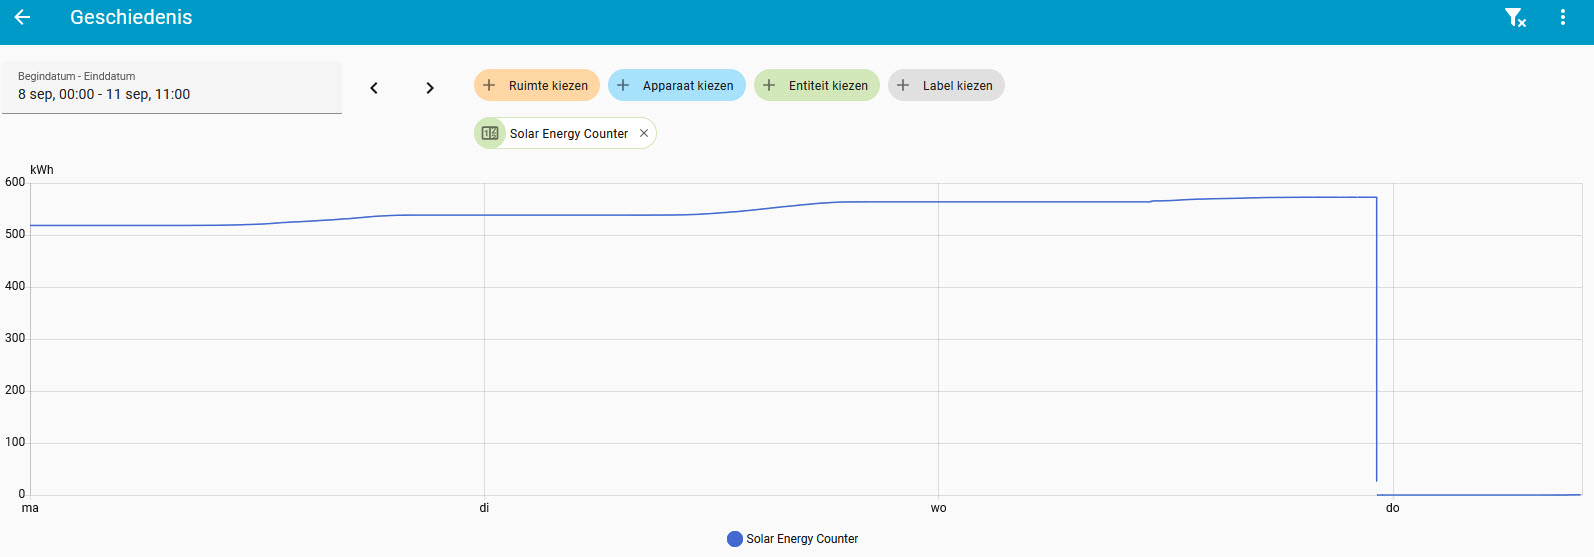This screenshot has width=1594, height=557.
Task: Click the Solar Energy Counter entity icon
Action: pyautogui.click(x=490, y=133)
